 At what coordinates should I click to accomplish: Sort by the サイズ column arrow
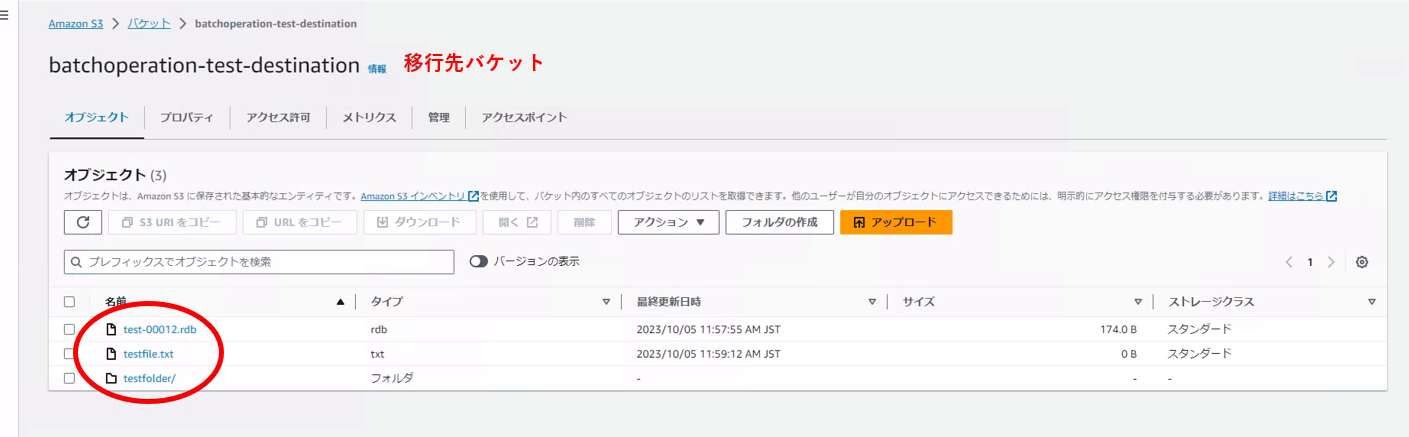click(x=1138, y=302)
